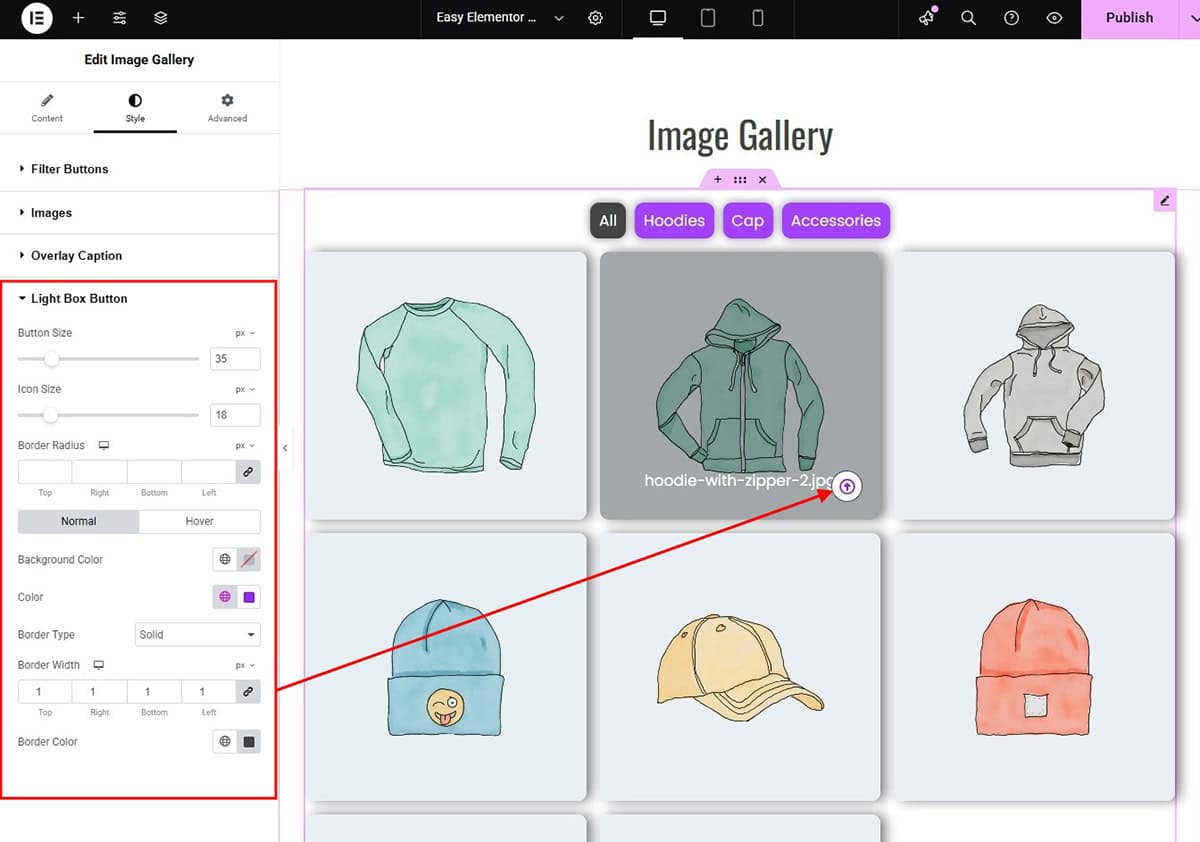Collapse the Light Box Button section
The width and height of the screenshot is (1200, 842).
click(x=139, y=298)
